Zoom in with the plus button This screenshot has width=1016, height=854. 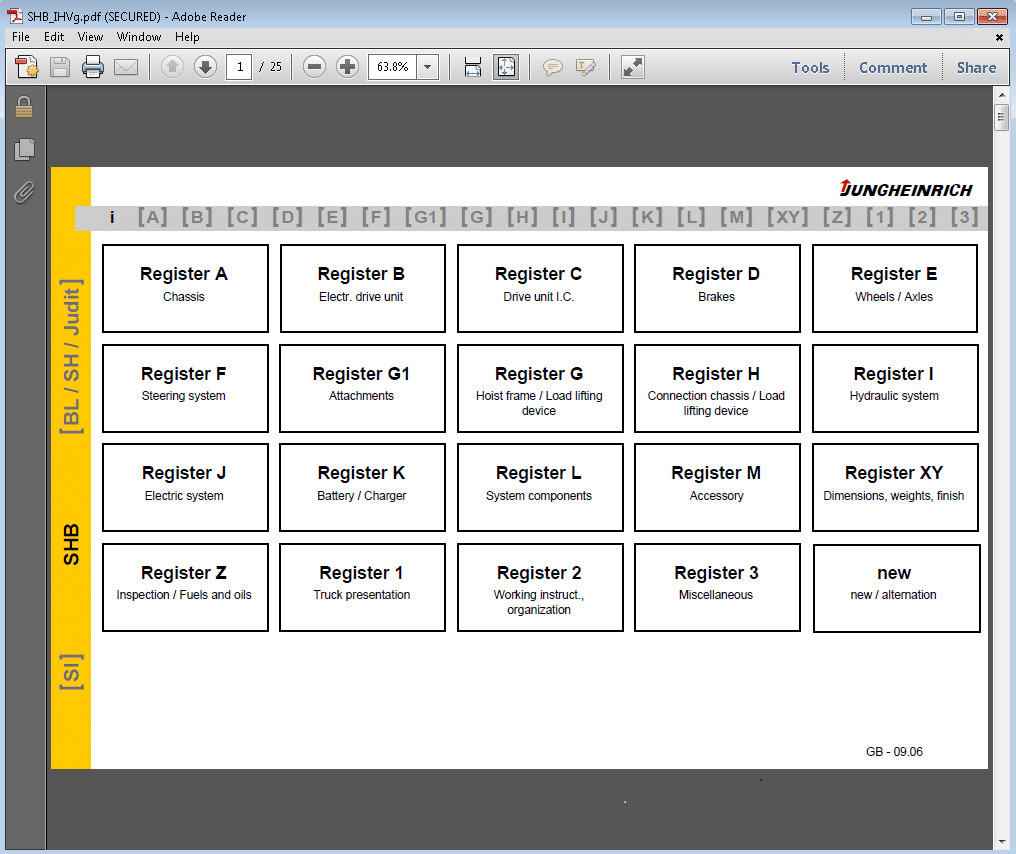point(347,67)
